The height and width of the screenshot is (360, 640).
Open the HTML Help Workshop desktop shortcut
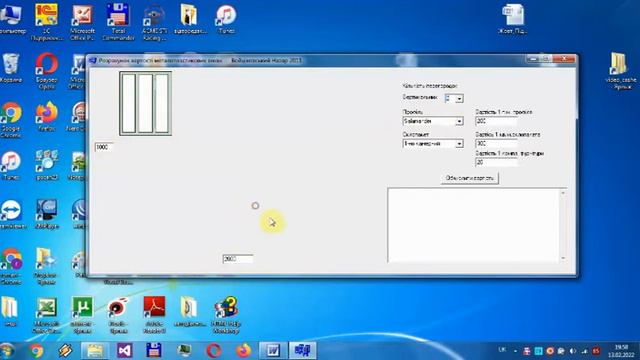pos(226,315)
